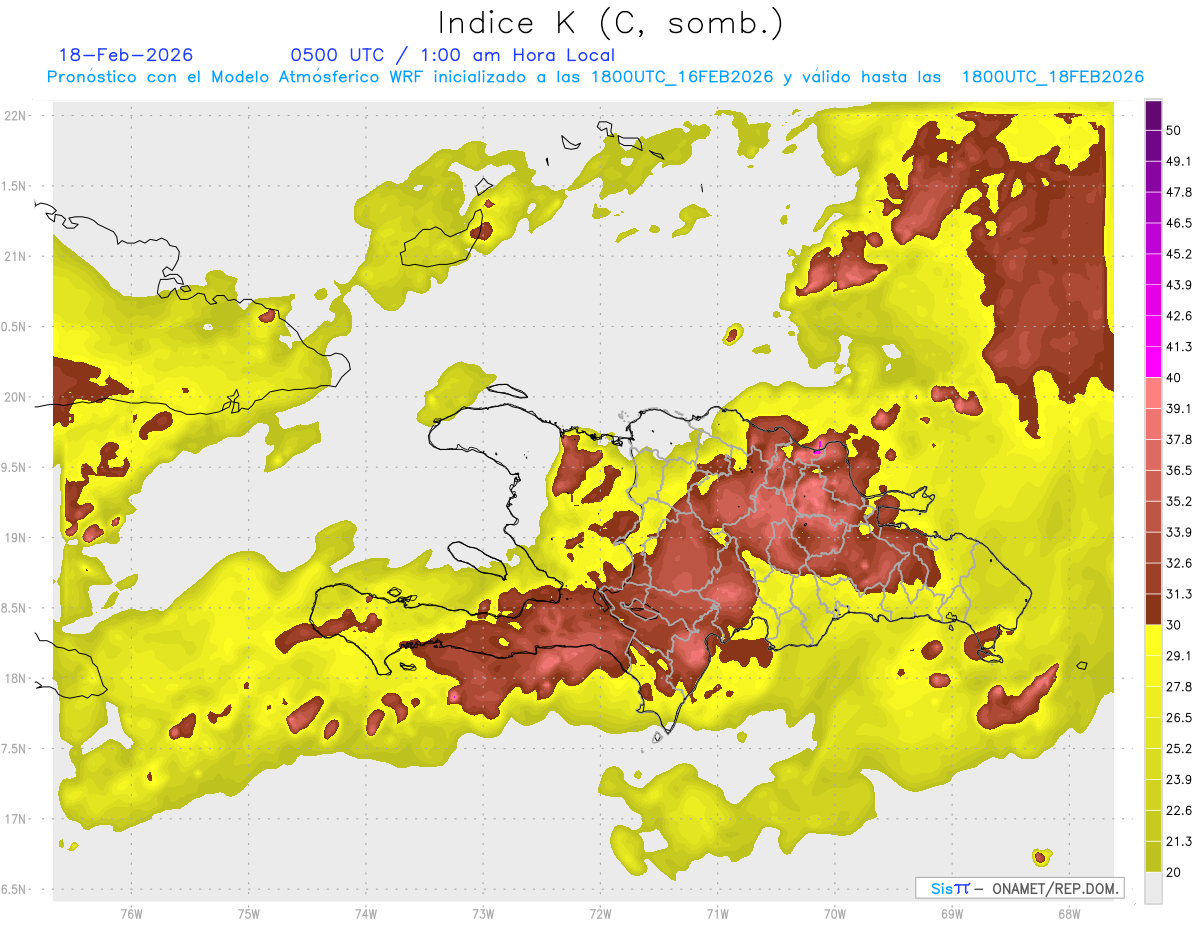The width and height of the screenshot is (1200, 927).
Task: Click the small magenta K-index peak on the northern Dominican coast
Action: (x=819, y=447)
